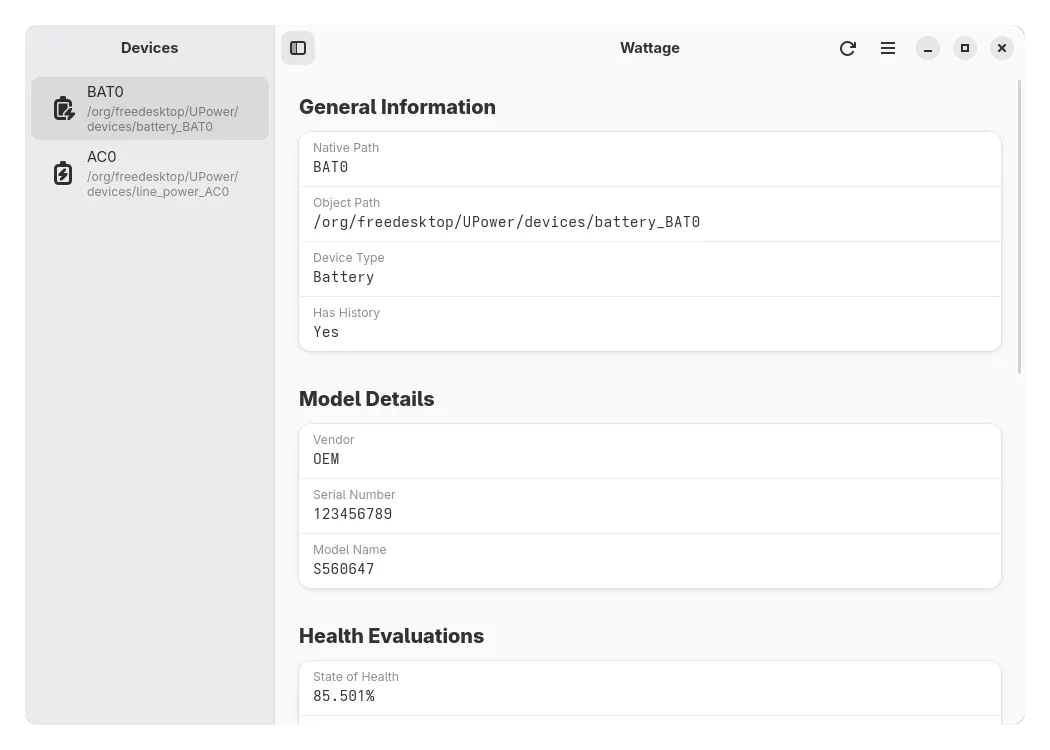Select the AC0 line power device
The image size is (1050, 750).
point(150,173)
